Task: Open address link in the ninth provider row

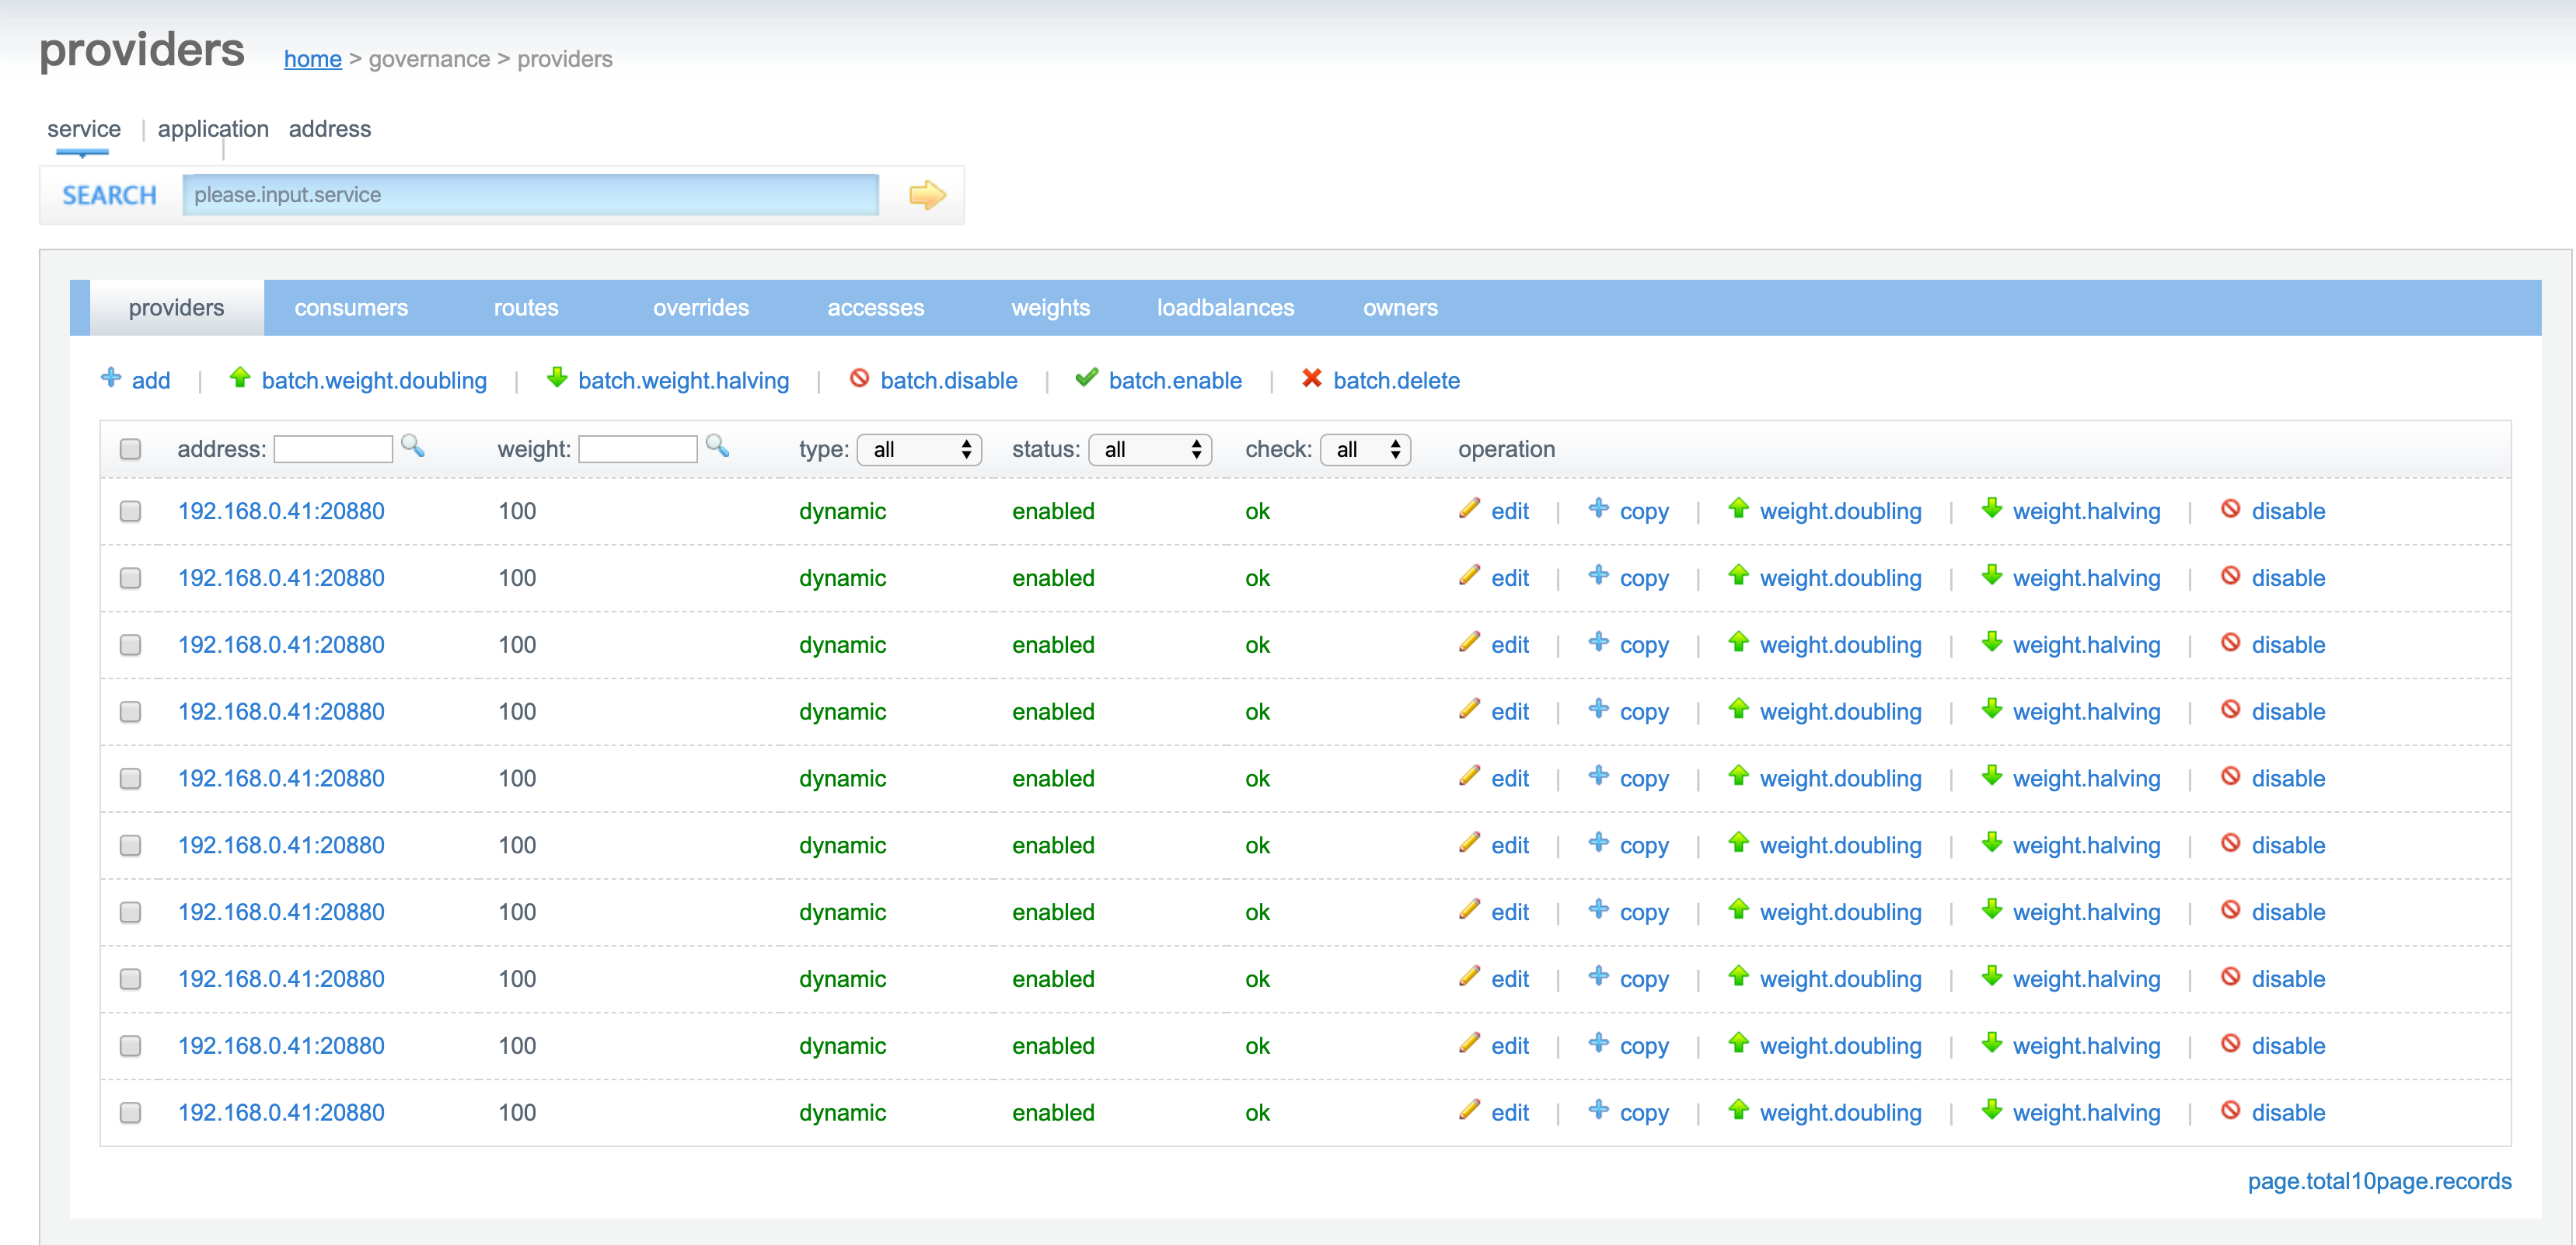Action: [281, 1046]
